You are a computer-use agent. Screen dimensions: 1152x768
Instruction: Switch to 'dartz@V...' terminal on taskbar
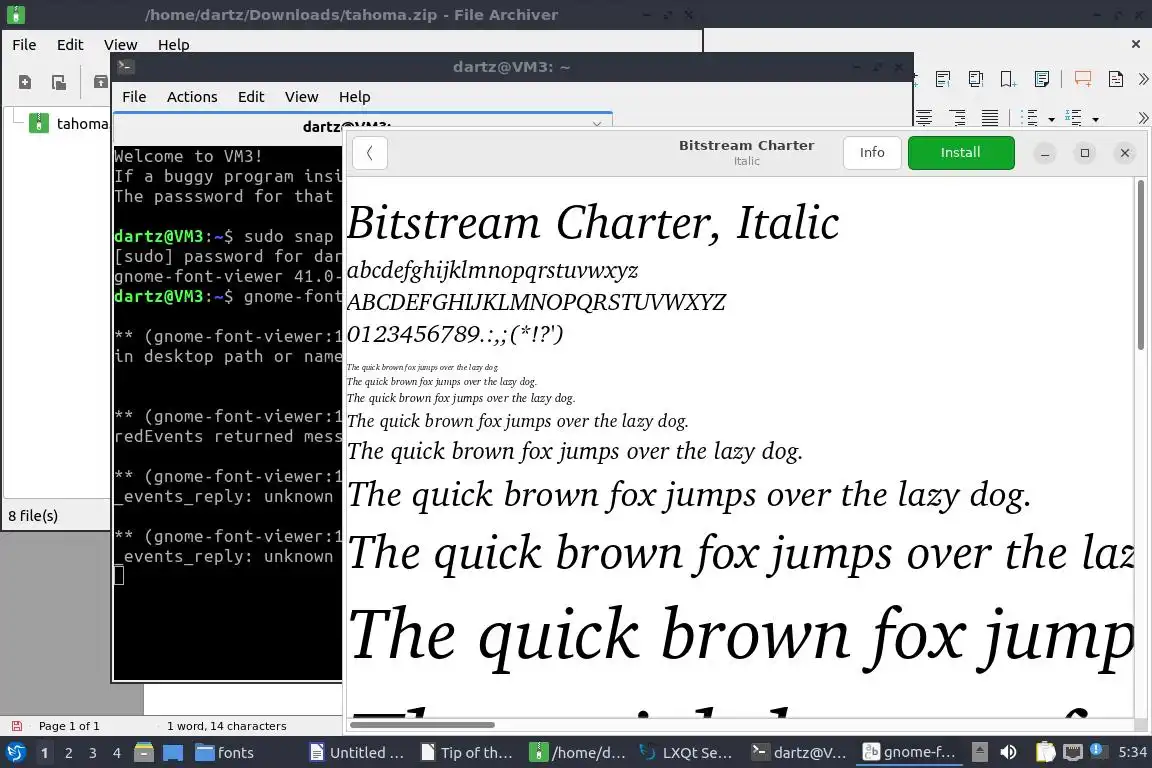coord(799,753)
